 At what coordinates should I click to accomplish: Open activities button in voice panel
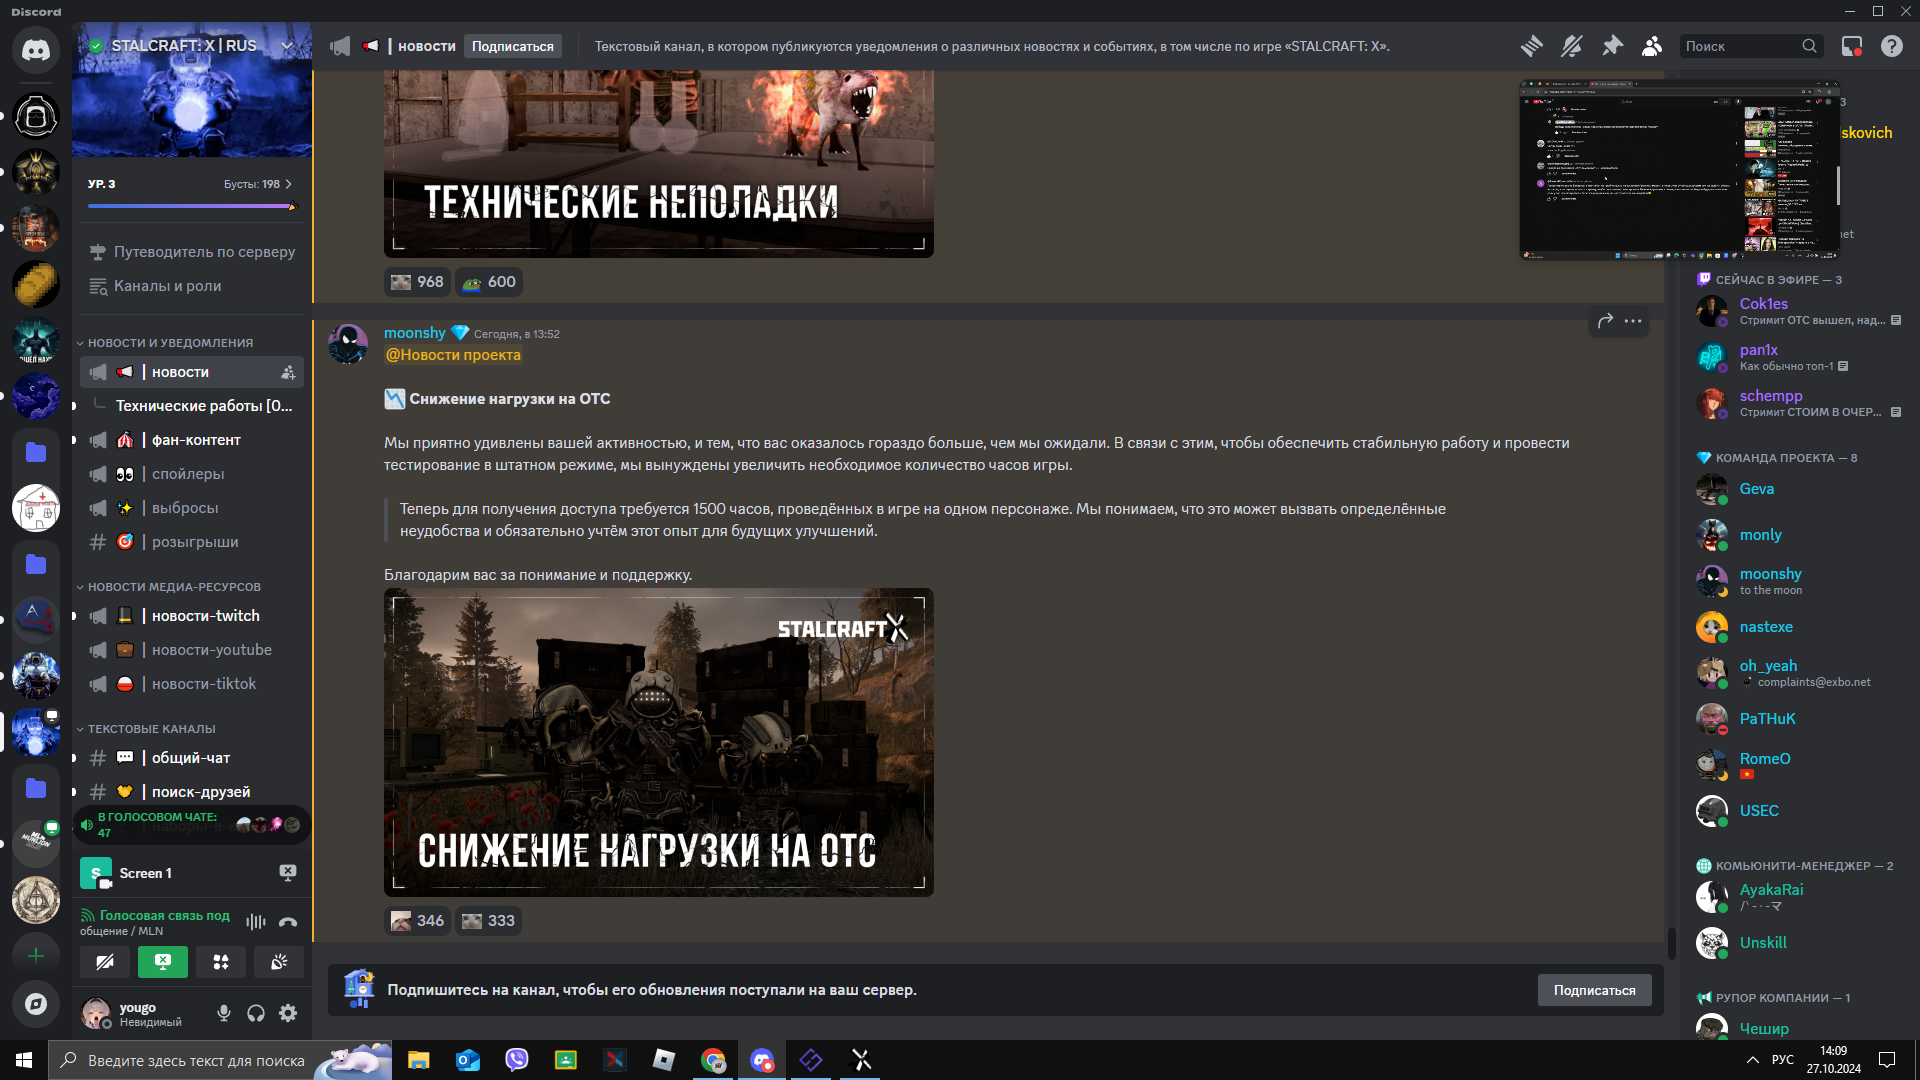pyautogui.click(x=221, y=962)
